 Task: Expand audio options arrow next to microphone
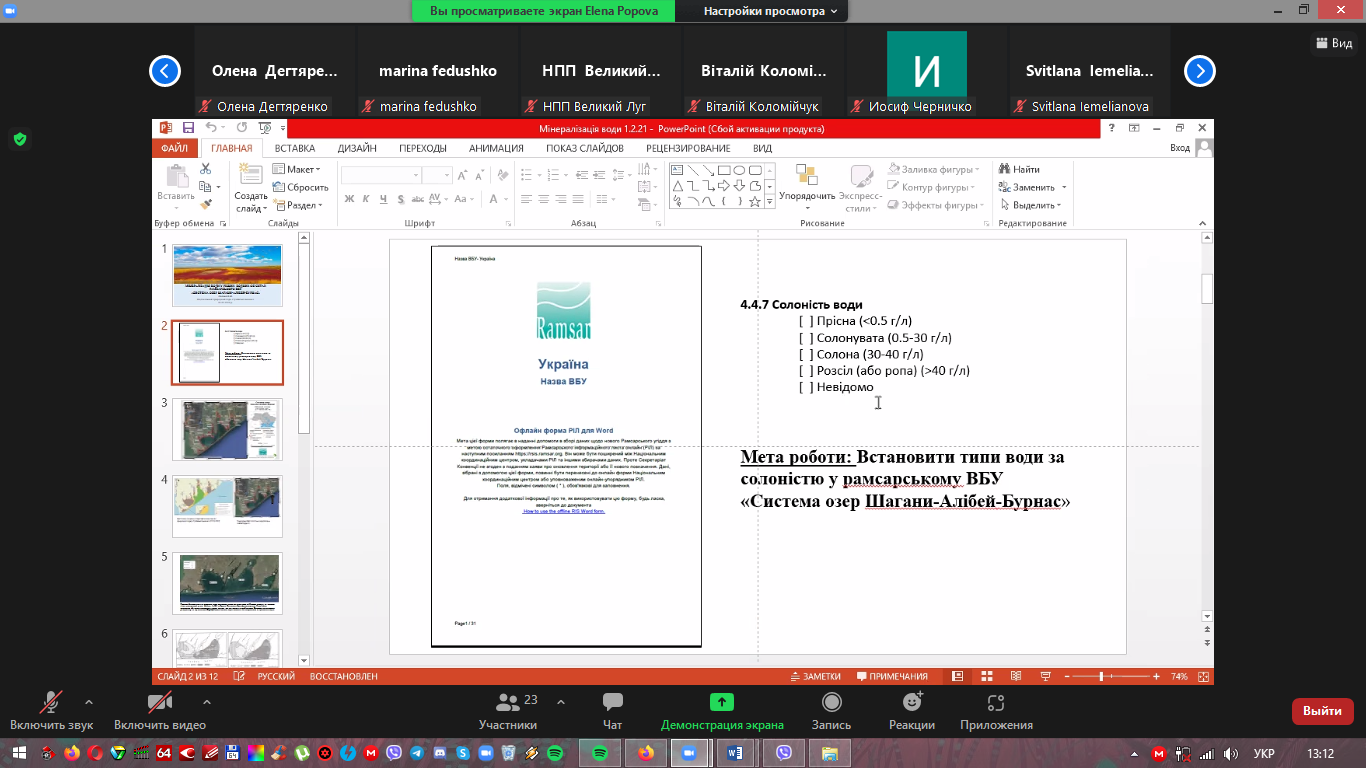pos(89,701)
